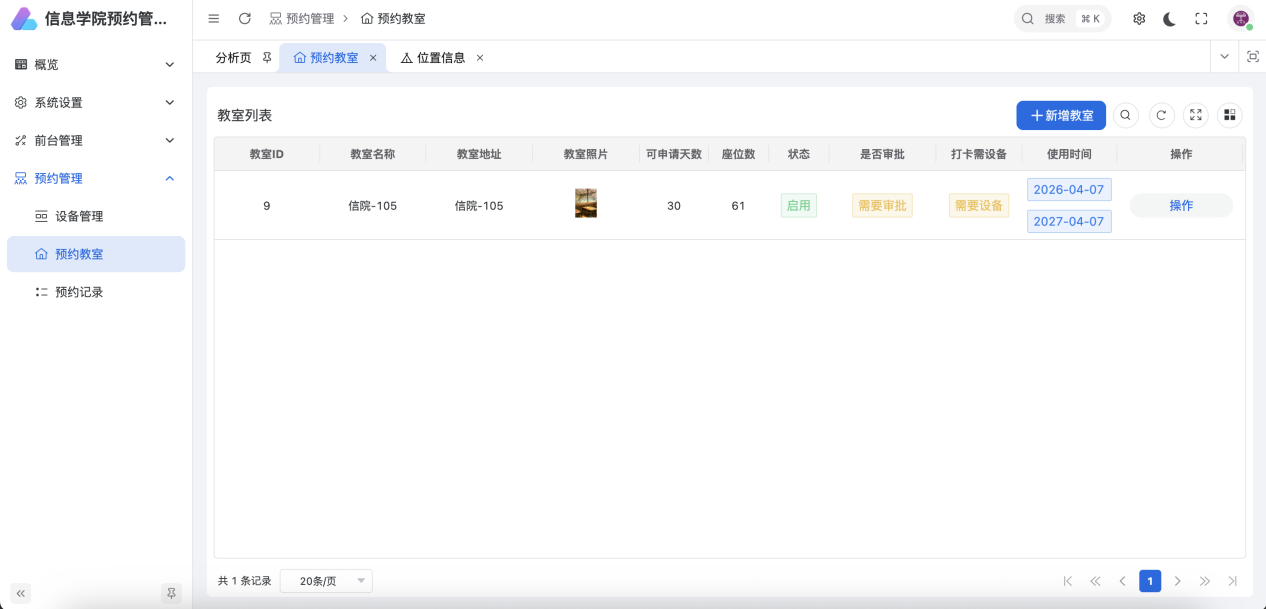Viewport: 1266px width, 609px height.
Task: Pin the sidebar using pin icon
Action: pos(171,593)
